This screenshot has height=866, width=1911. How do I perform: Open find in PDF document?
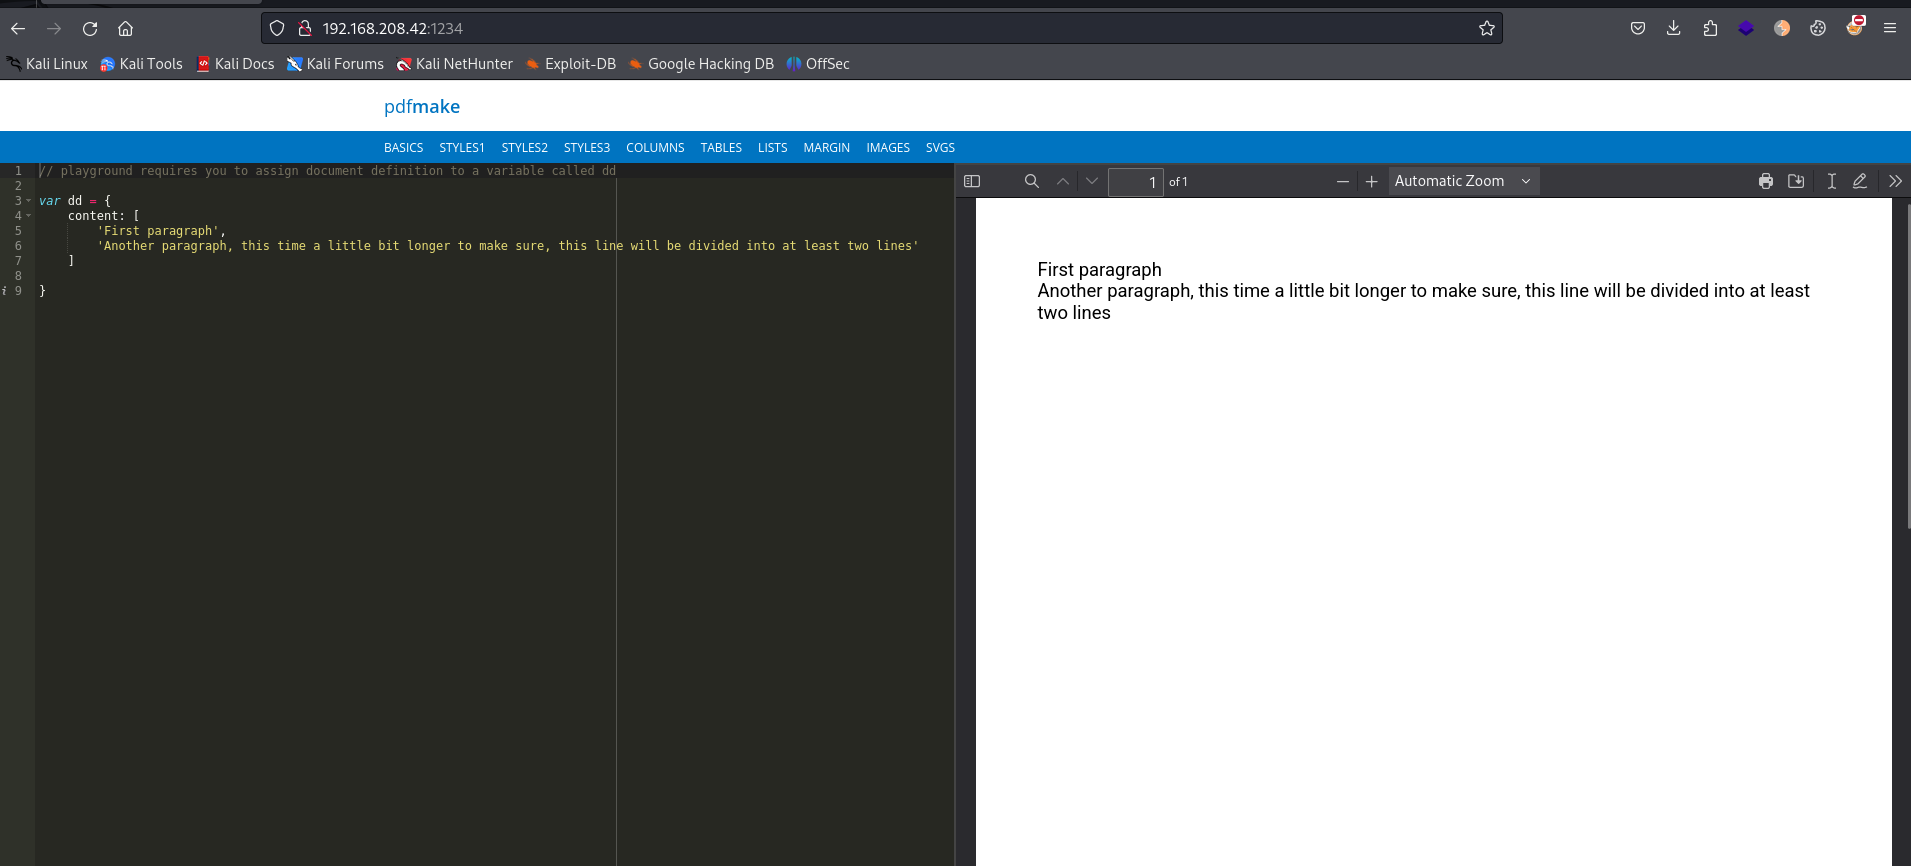(1032, 181)
